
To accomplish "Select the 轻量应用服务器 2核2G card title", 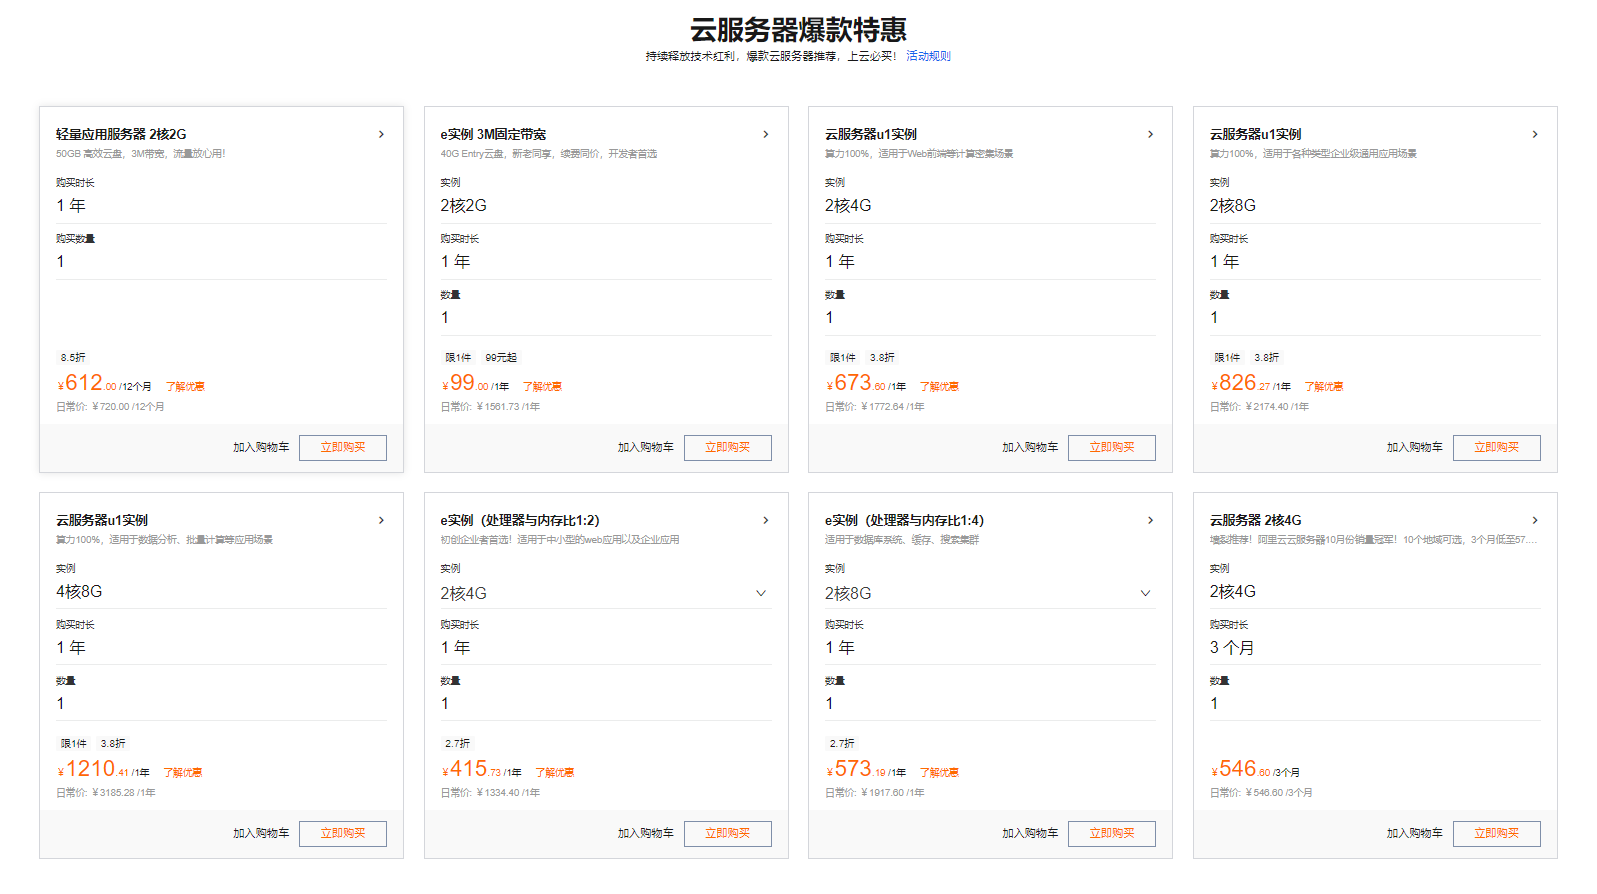I will [x=121, y=134].
